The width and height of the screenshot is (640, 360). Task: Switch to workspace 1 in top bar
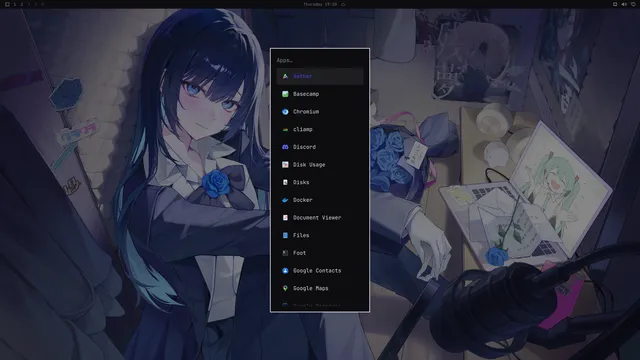pos(15,4)
